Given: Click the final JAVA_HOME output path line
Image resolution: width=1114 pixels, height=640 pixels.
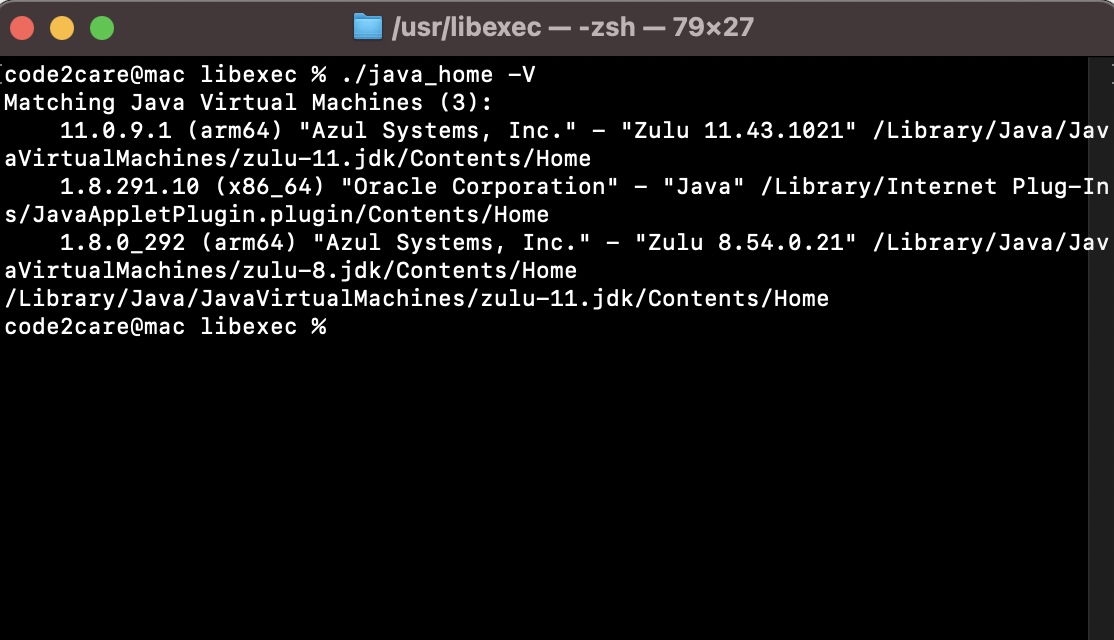Looking at the screenshot, I should pyautogui.click(x=415, y=298).
